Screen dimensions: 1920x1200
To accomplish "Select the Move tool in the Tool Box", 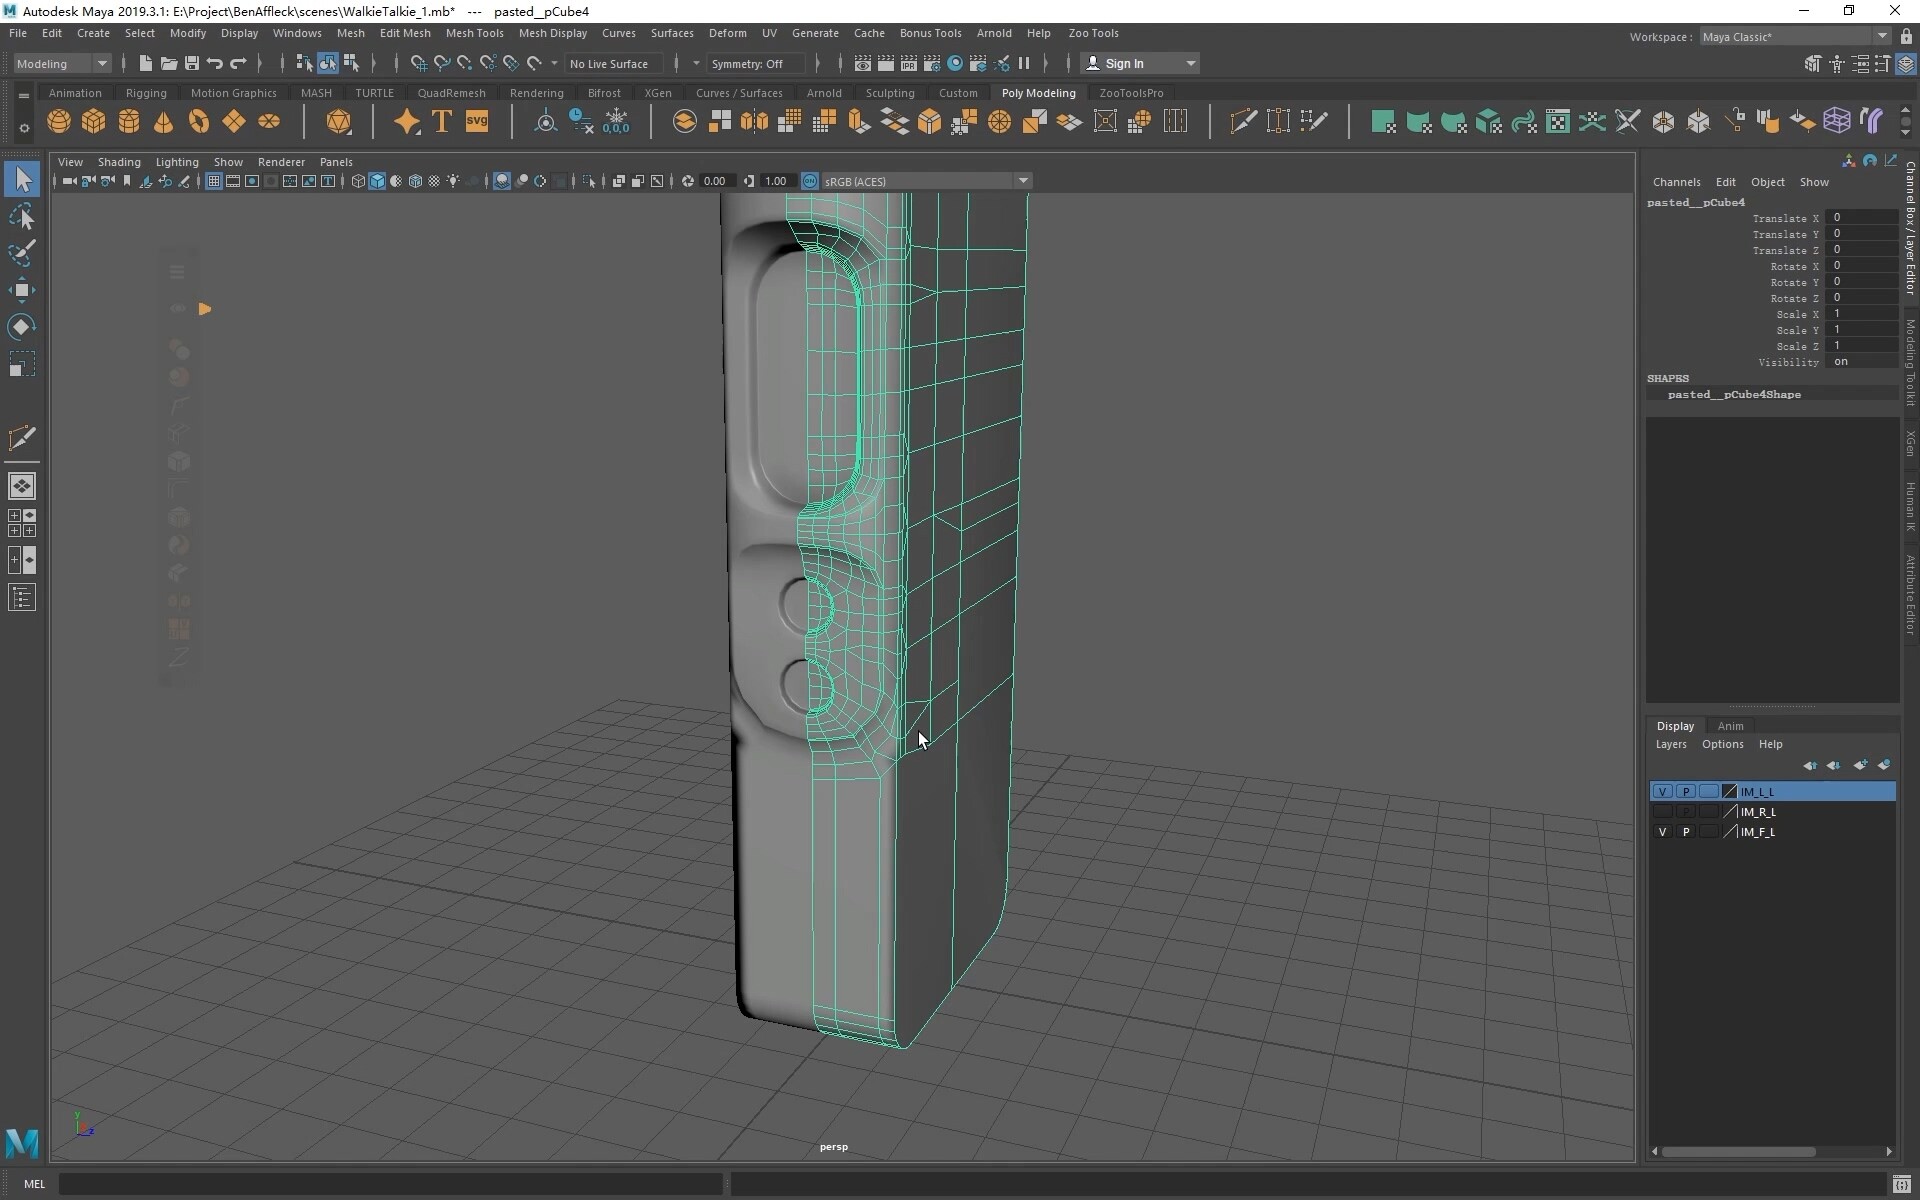I will (23, 290).
